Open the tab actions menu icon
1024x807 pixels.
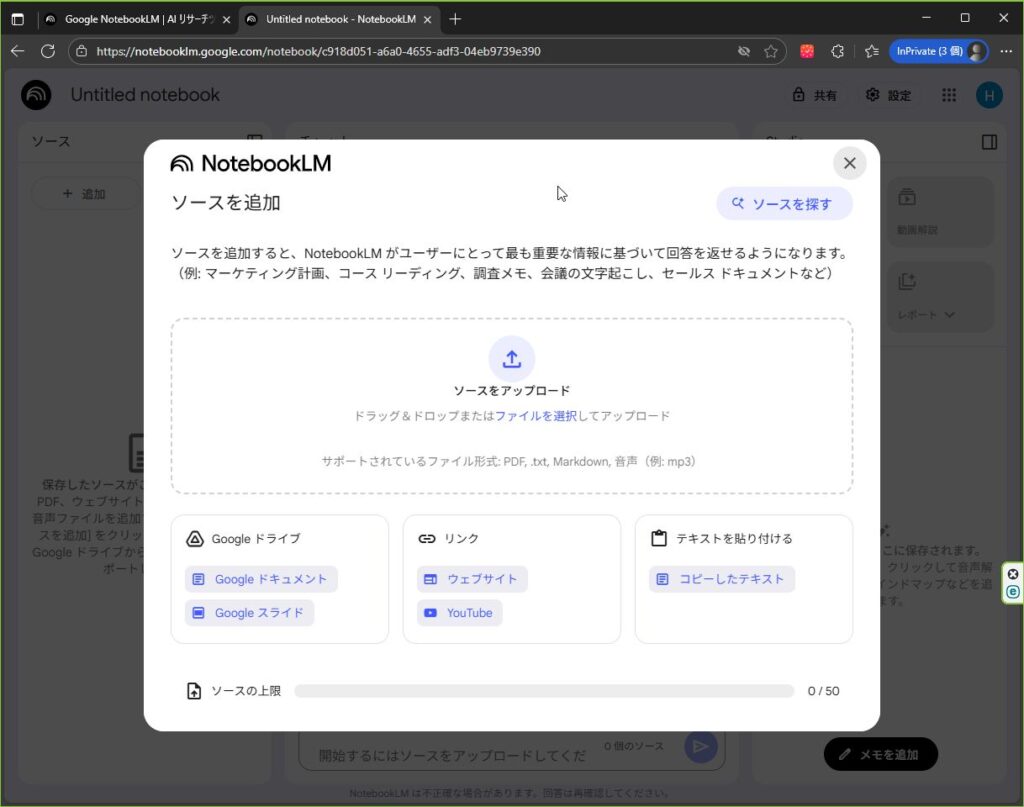pyautogui.click(x=18, y=20)
